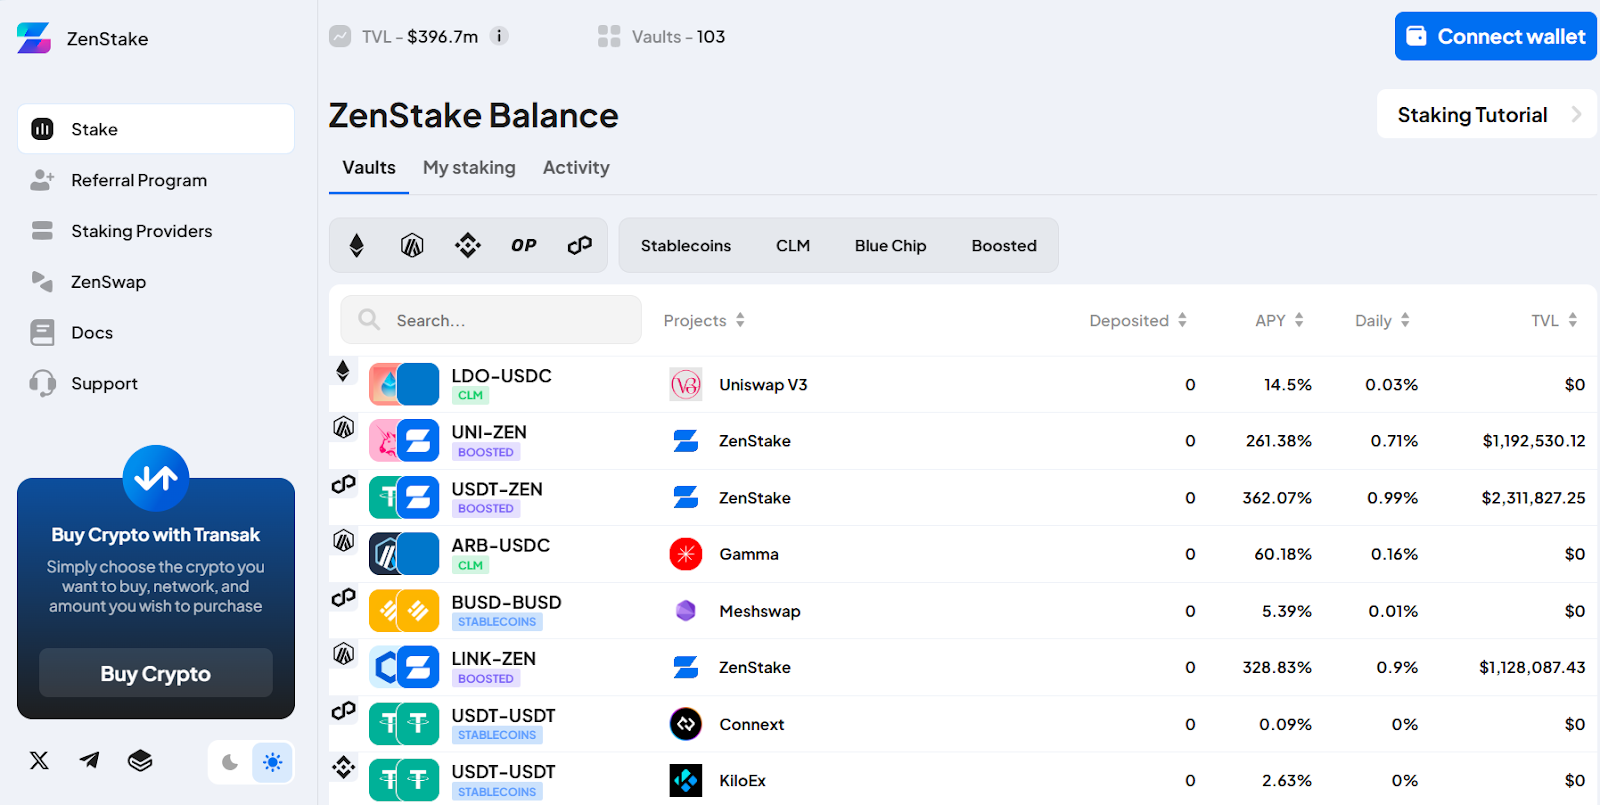Click the CLM tag under ARB-USDC
1600x805 pixels.
(x=470, y=566)
